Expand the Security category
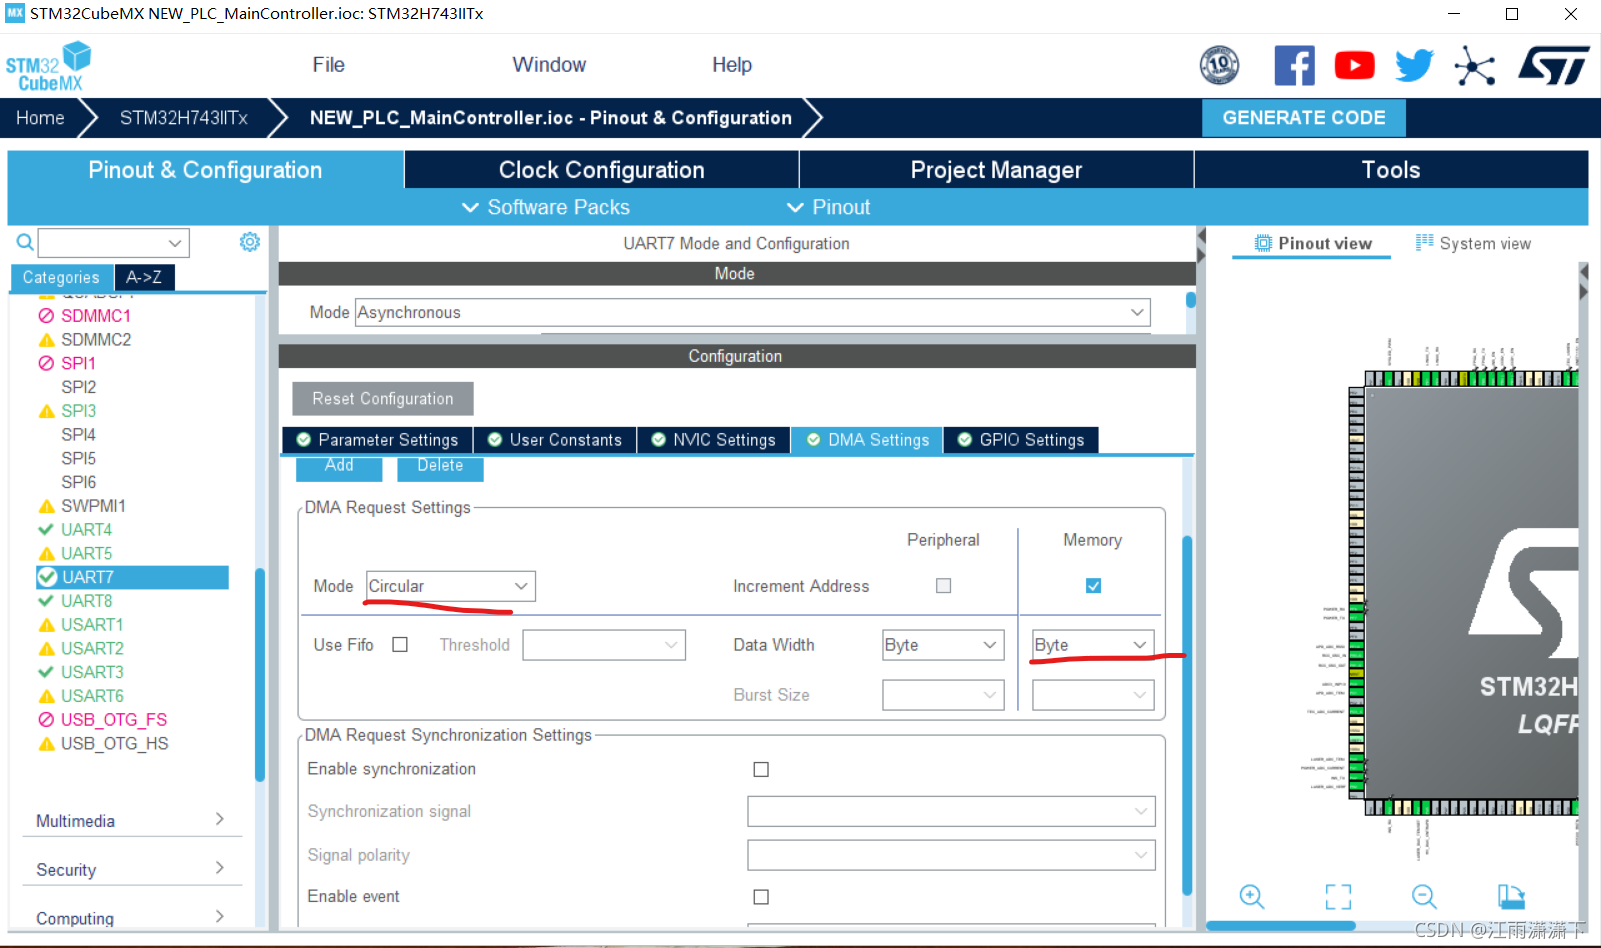This screenshot has width=1601, height=948. (x=131, y=869)
